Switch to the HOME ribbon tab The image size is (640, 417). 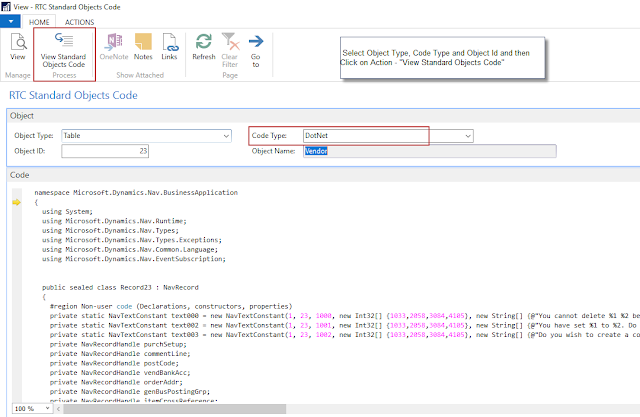[x=39, y=22]
